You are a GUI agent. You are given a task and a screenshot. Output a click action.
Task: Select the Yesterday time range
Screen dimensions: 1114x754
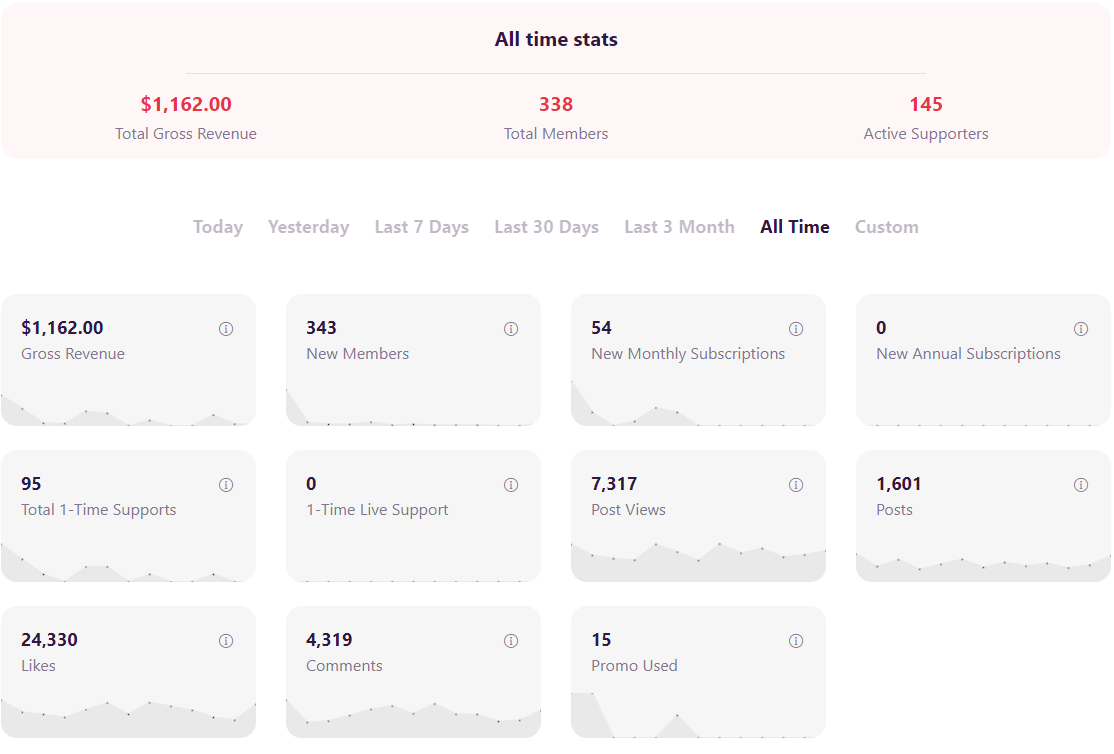point(308,227)
